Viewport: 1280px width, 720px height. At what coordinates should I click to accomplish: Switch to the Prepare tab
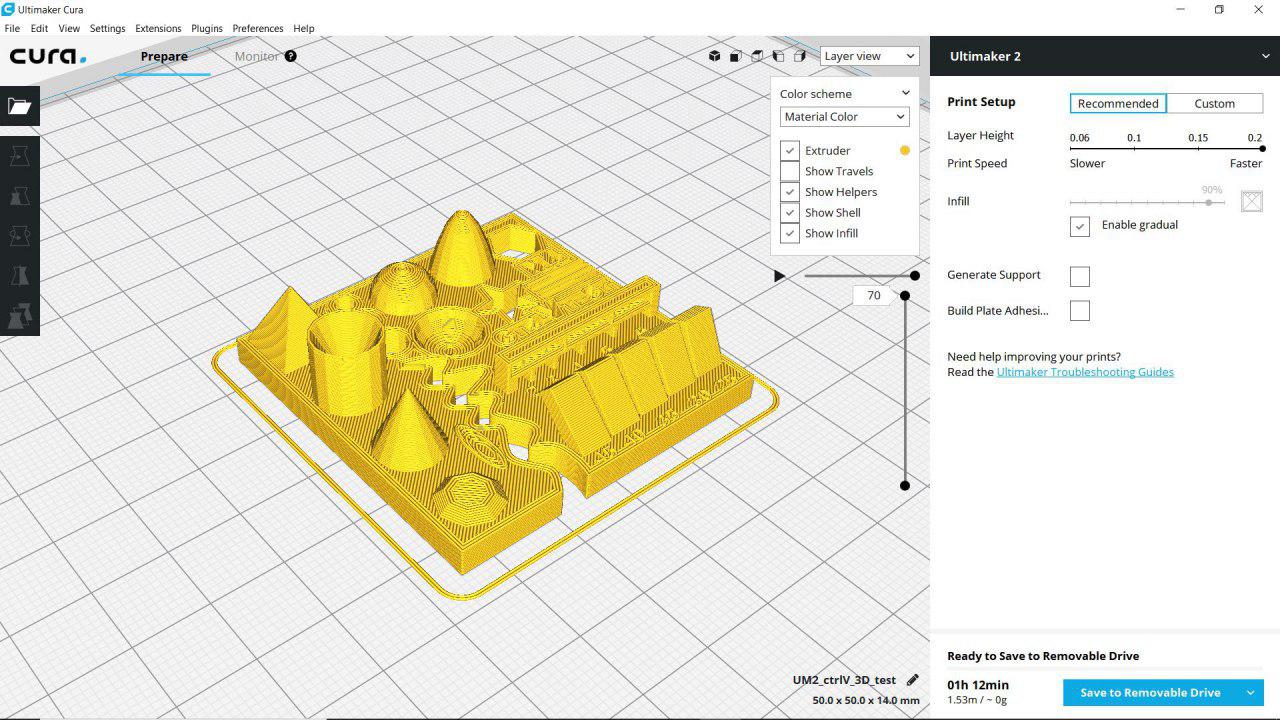(164, 56)
